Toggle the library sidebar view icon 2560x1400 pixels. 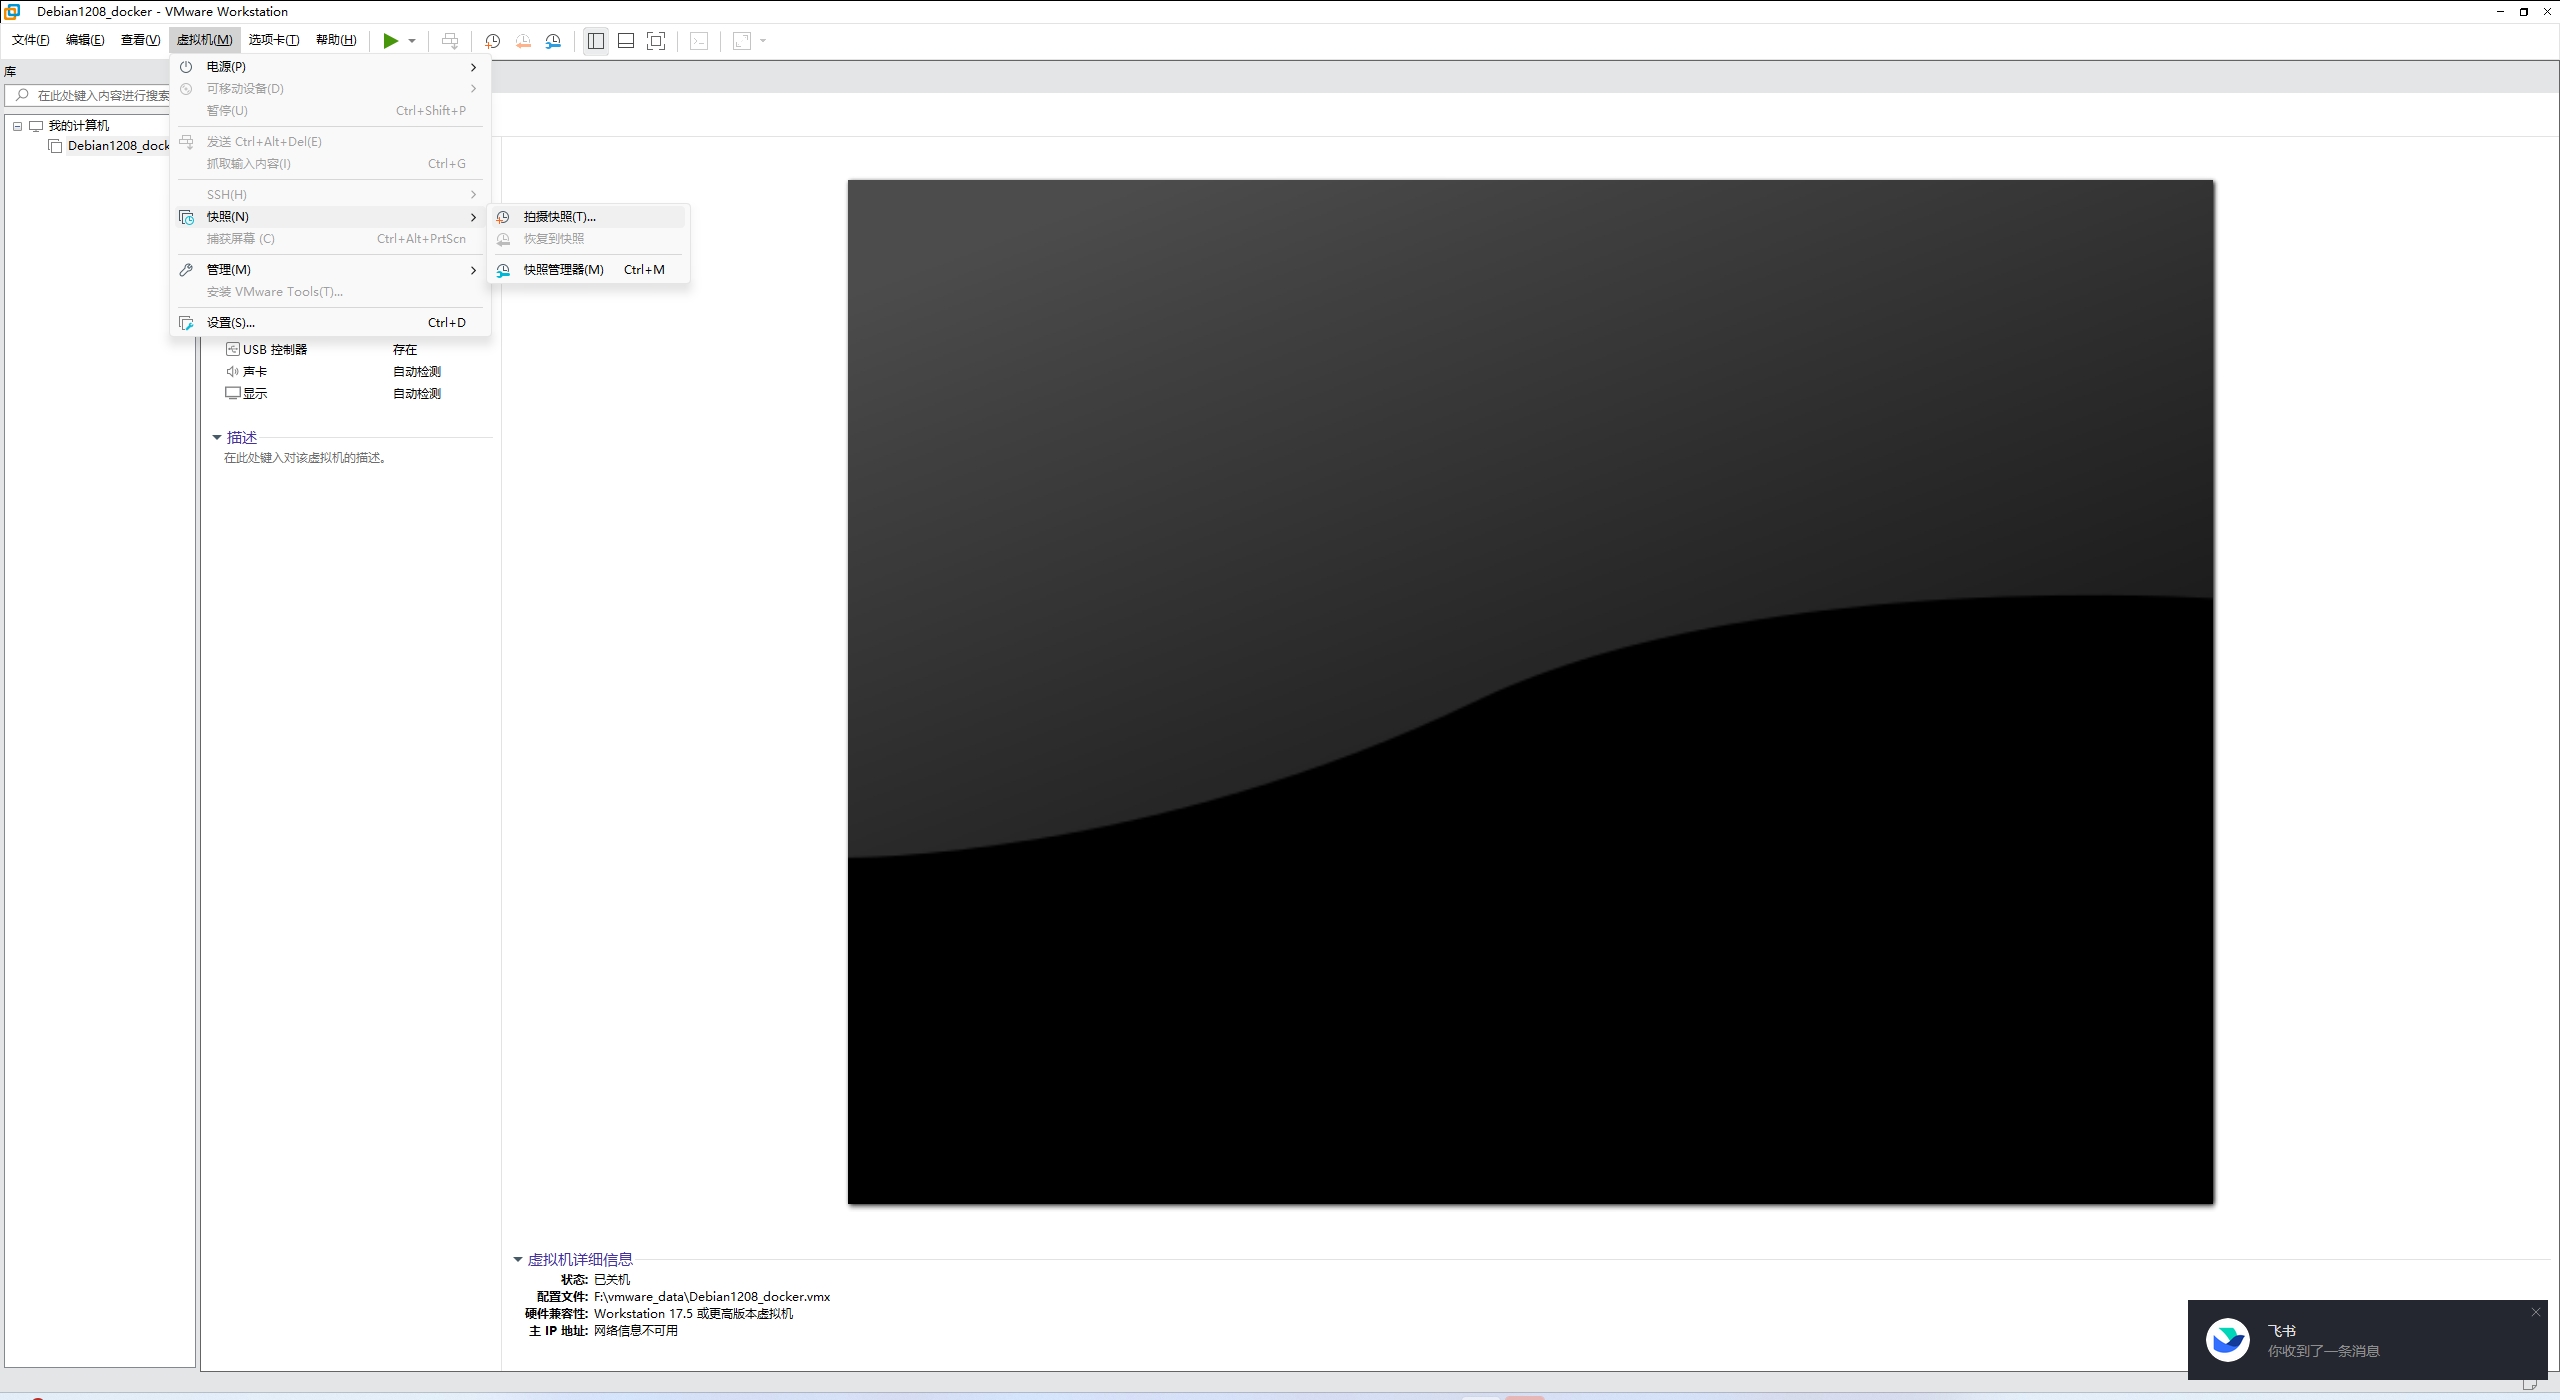[x=596, y=41]
